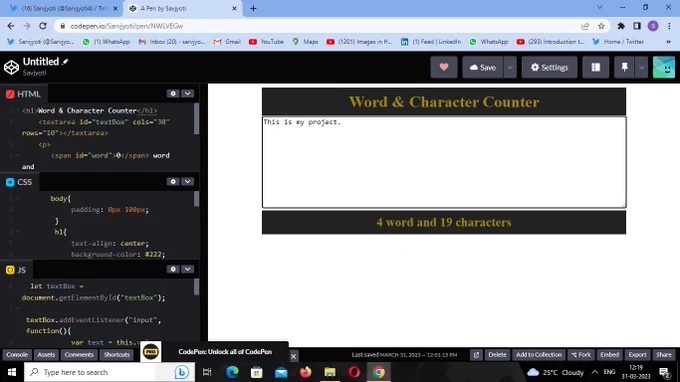This screenshot has height=382, width=680.
Task: Click the browser address bar URL
Action: [x=127, y=26]
